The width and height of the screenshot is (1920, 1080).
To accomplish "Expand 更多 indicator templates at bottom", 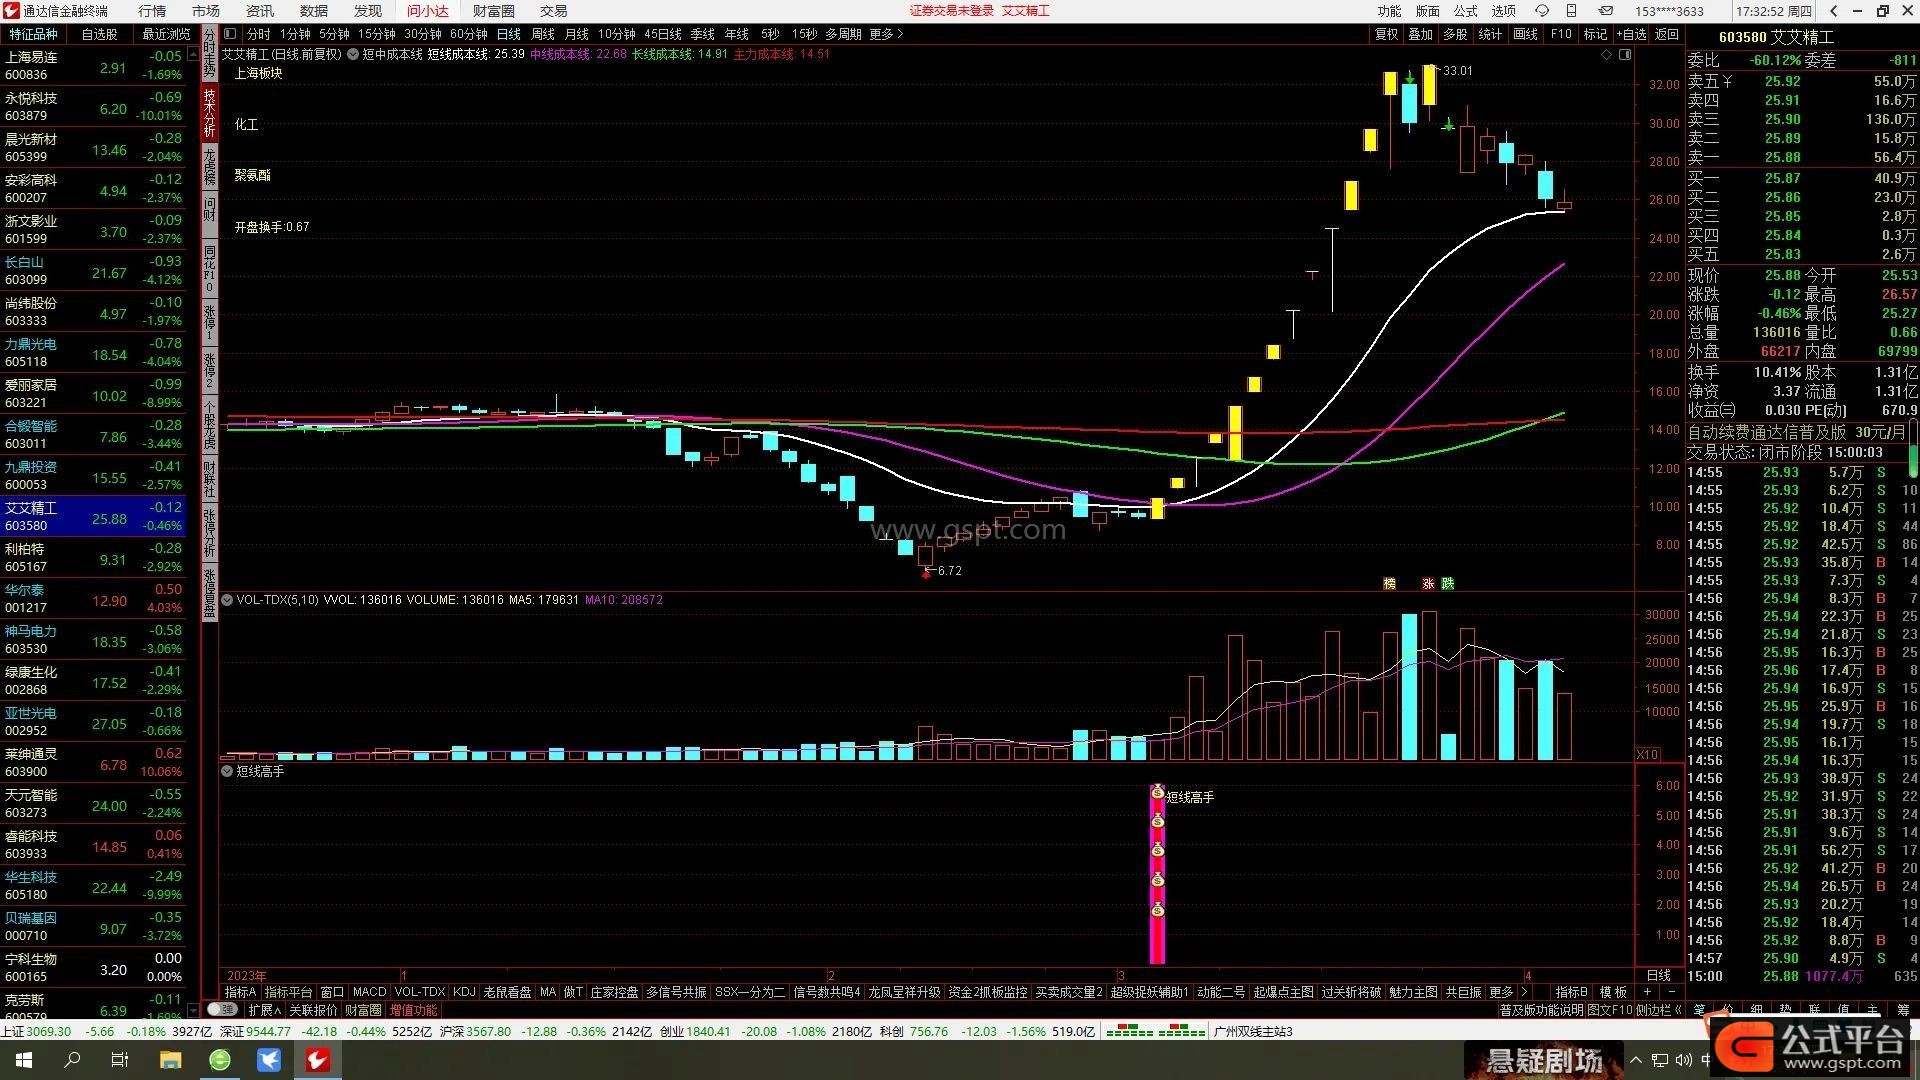I will (1502, 992).
